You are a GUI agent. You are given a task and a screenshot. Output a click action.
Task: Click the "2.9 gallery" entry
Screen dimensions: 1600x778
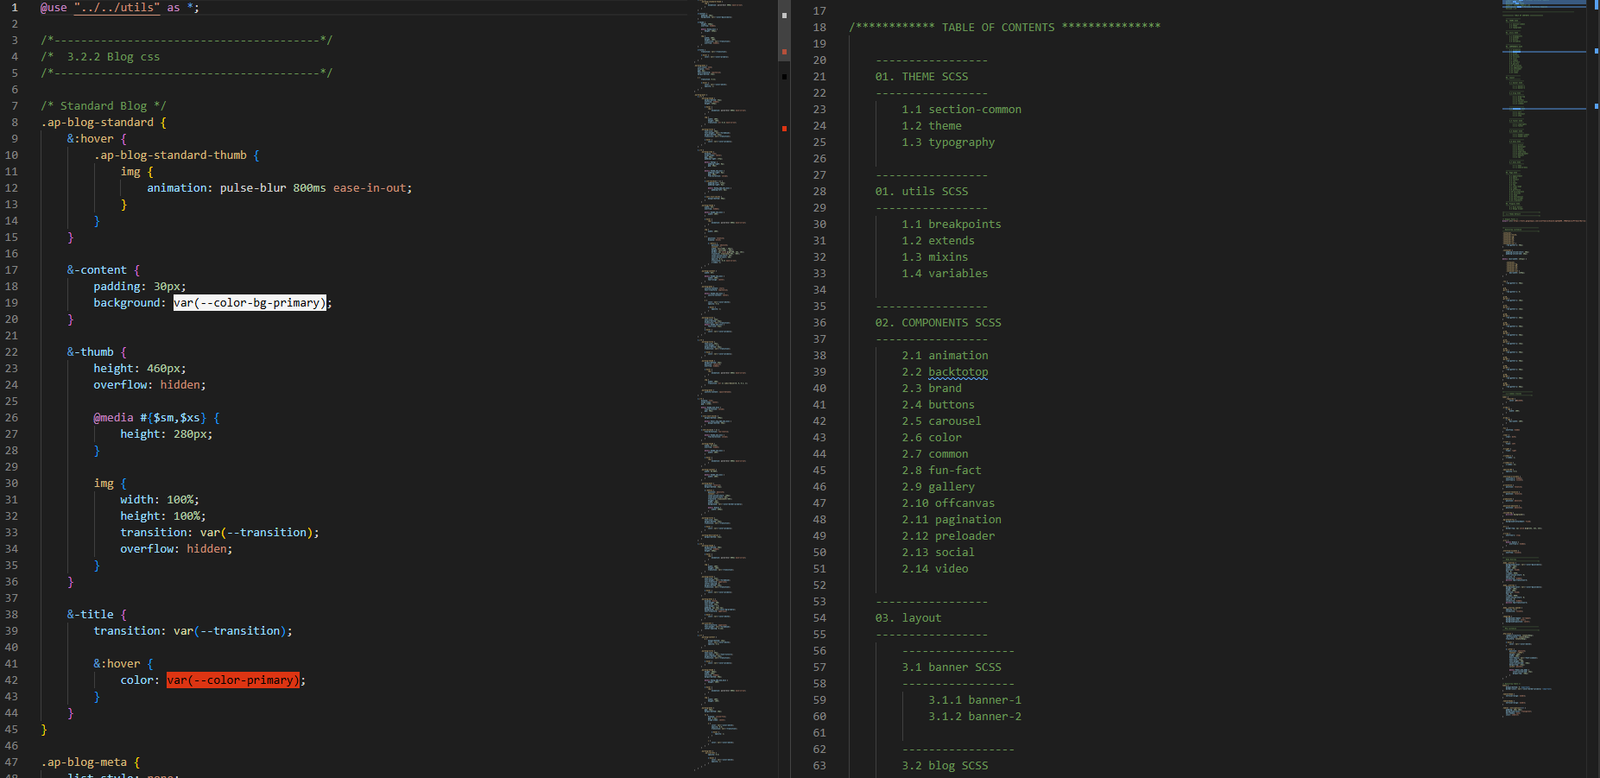click(938, 486)
